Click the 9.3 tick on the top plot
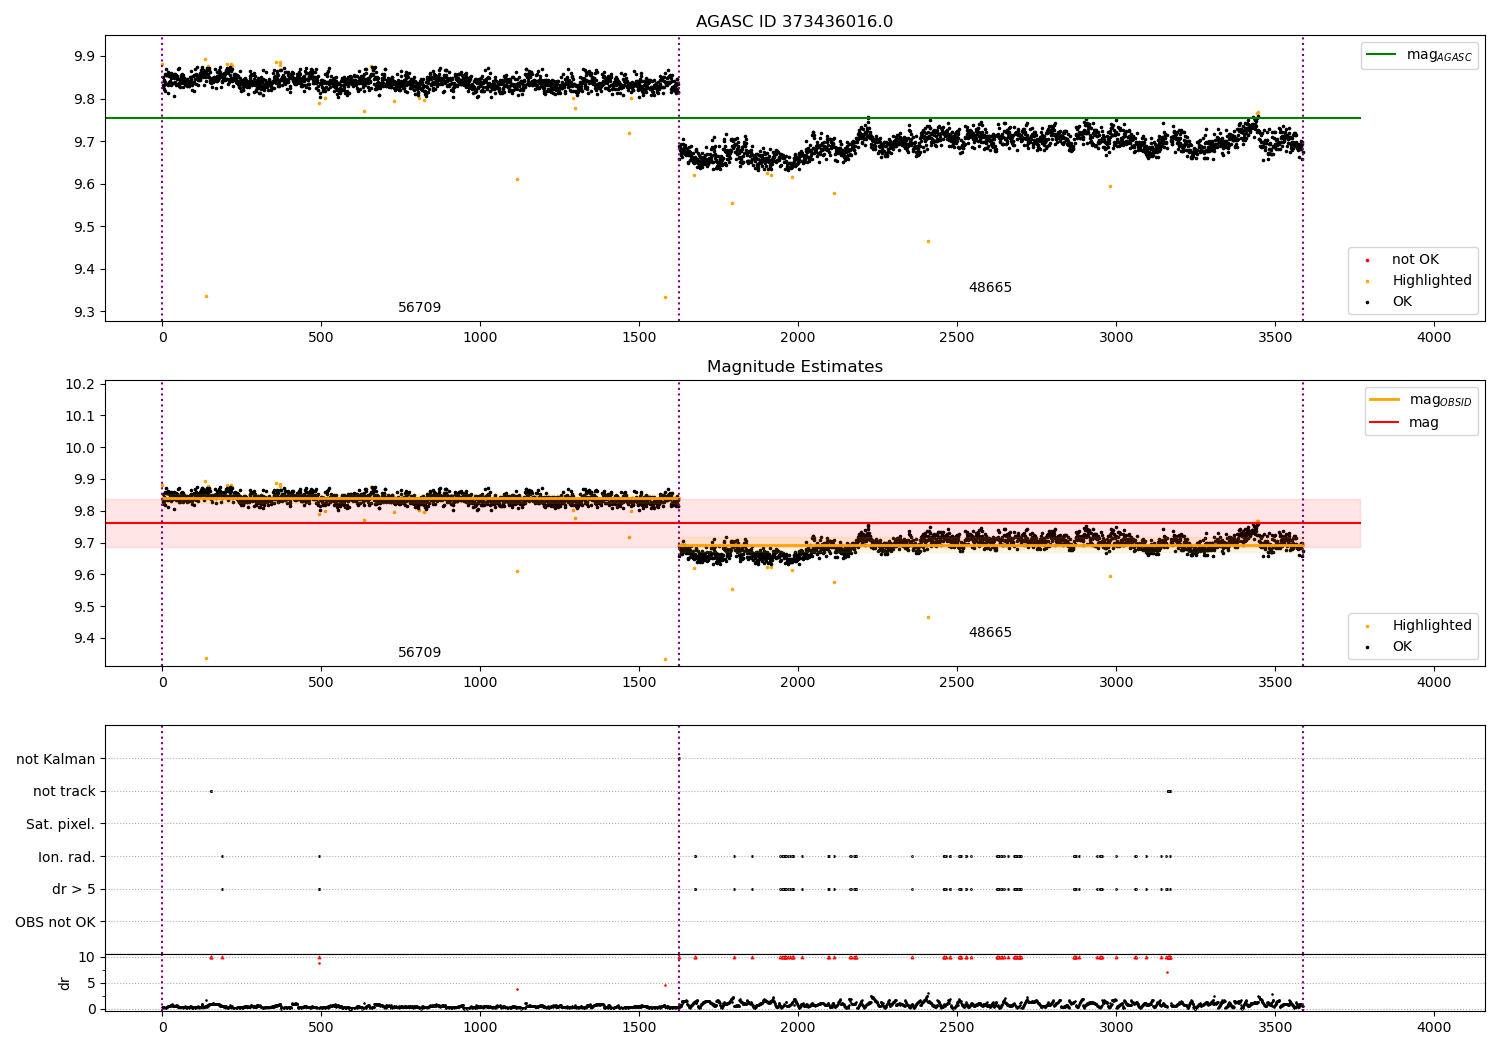The image size is (1500, 1050). [84, 312]
